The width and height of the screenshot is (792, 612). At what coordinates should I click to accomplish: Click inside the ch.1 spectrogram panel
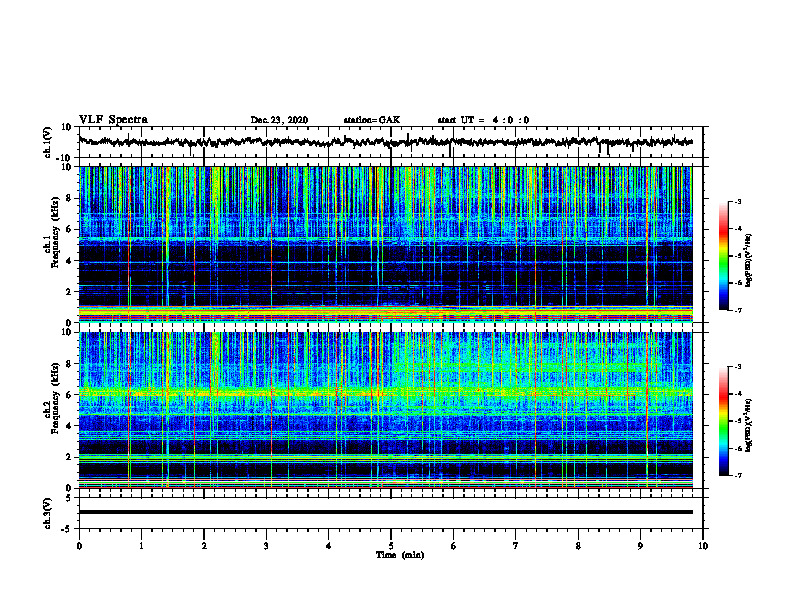pos(386,244)
